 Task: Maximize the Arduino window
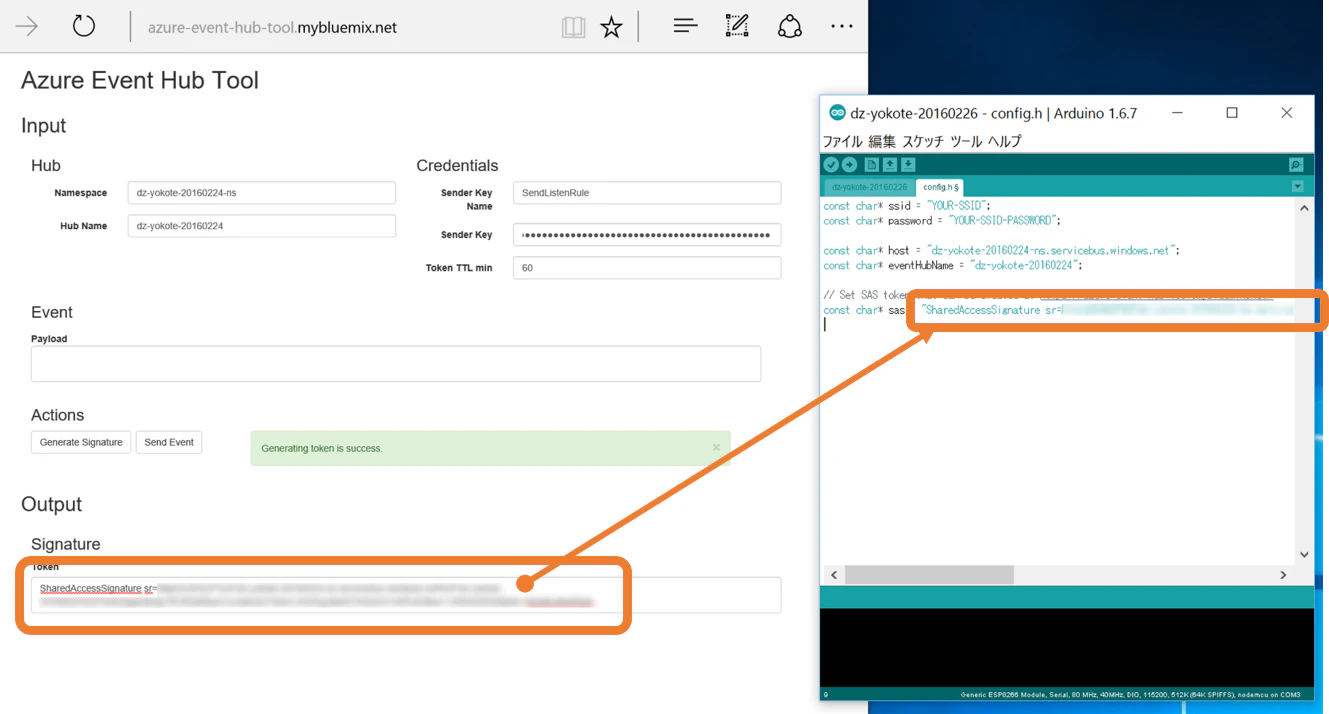pos(1232,113)
